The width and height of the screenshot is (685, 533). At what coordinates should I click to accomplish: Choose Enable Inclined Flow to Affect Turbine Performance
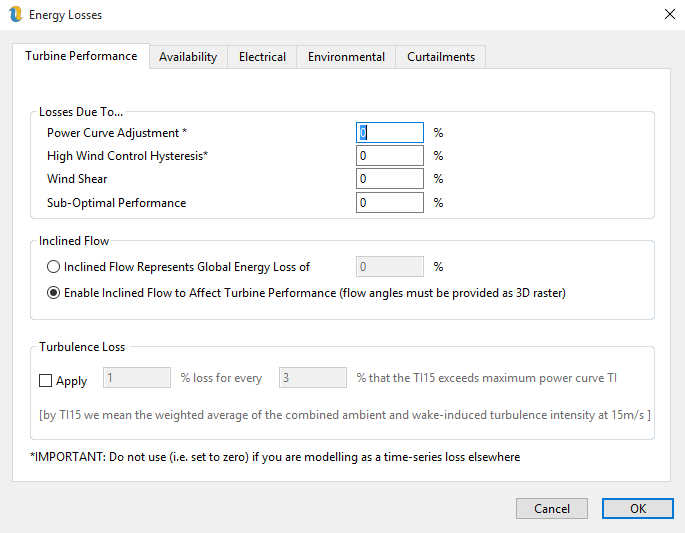pyautogui.click(x=54, y=293)
